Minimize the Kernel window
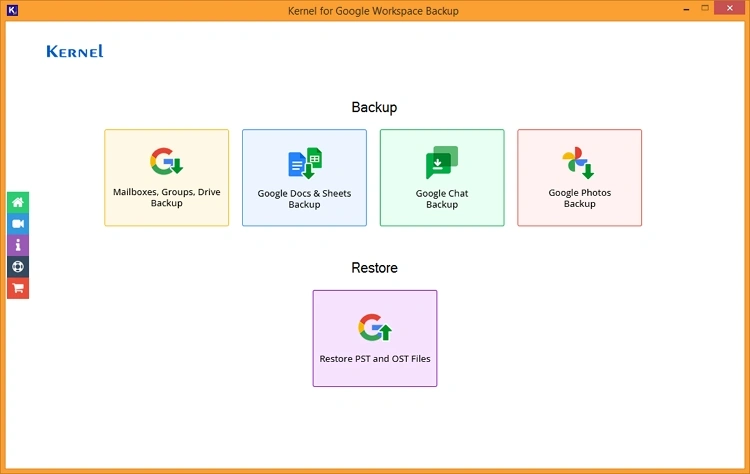The width and height of the screenshot is (750, 474). pyautogui.click(x=686, y=9)
